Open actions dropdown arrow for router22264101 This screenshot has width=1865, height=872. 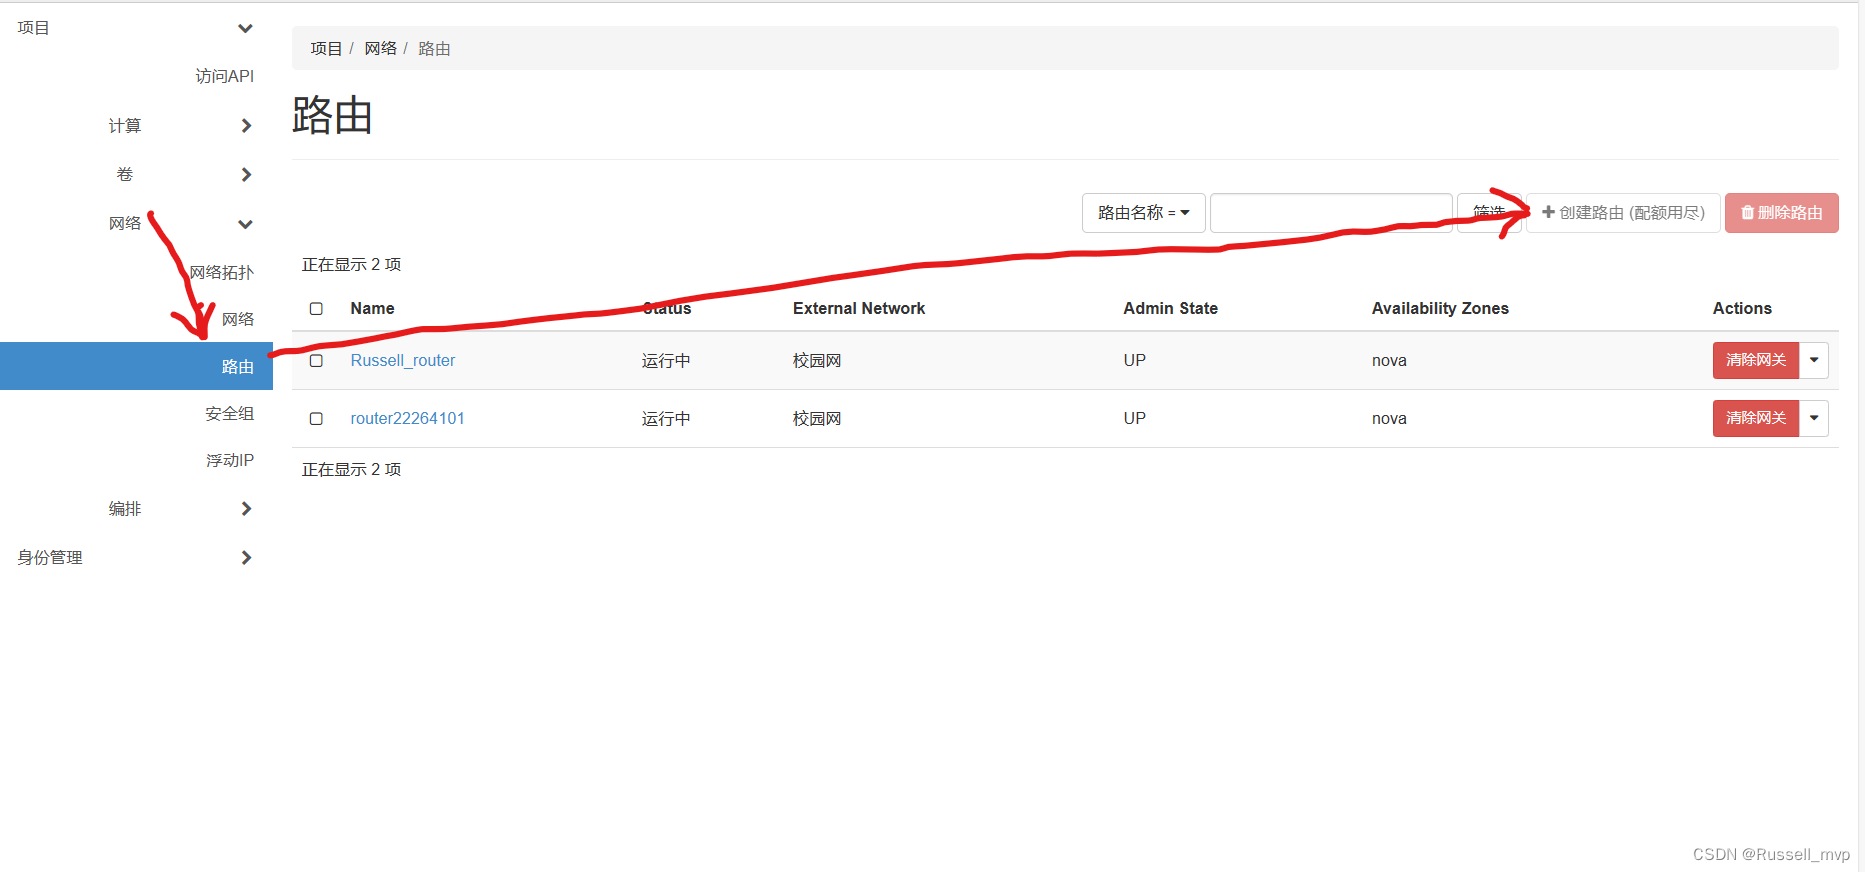pos(1814,418)
